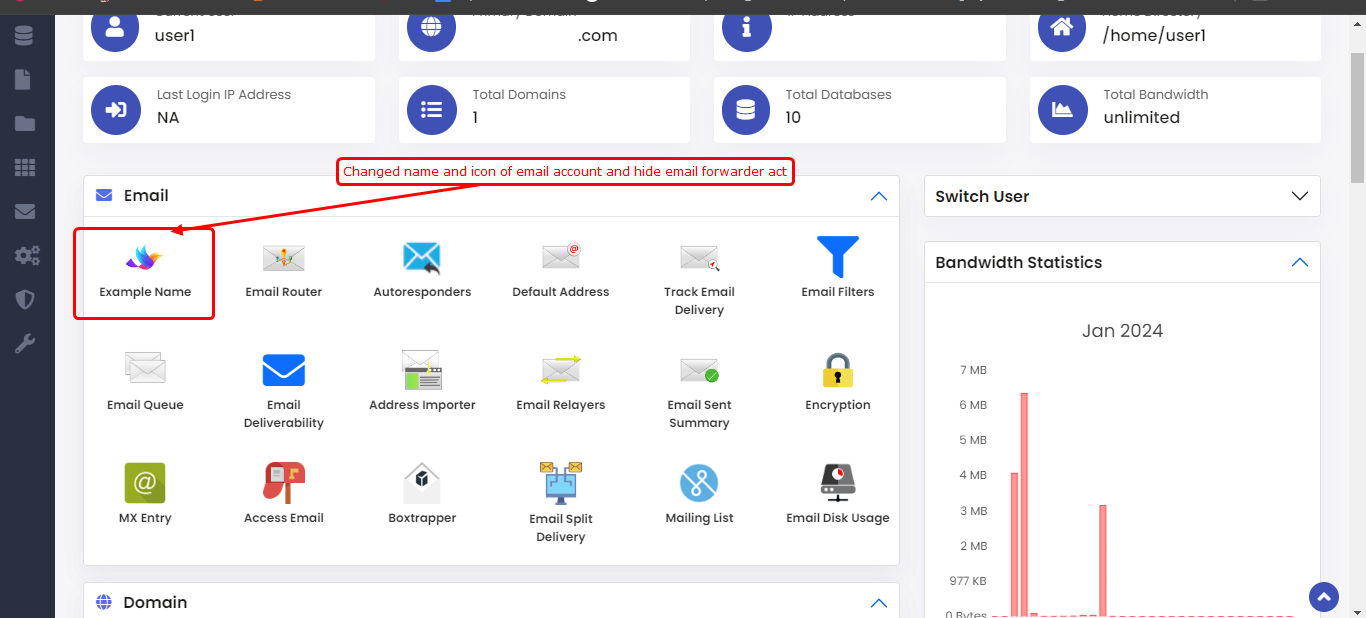Screen dimensions: 1366x618
Task: Open the database menu in sidebar
Action: (25, 37)
